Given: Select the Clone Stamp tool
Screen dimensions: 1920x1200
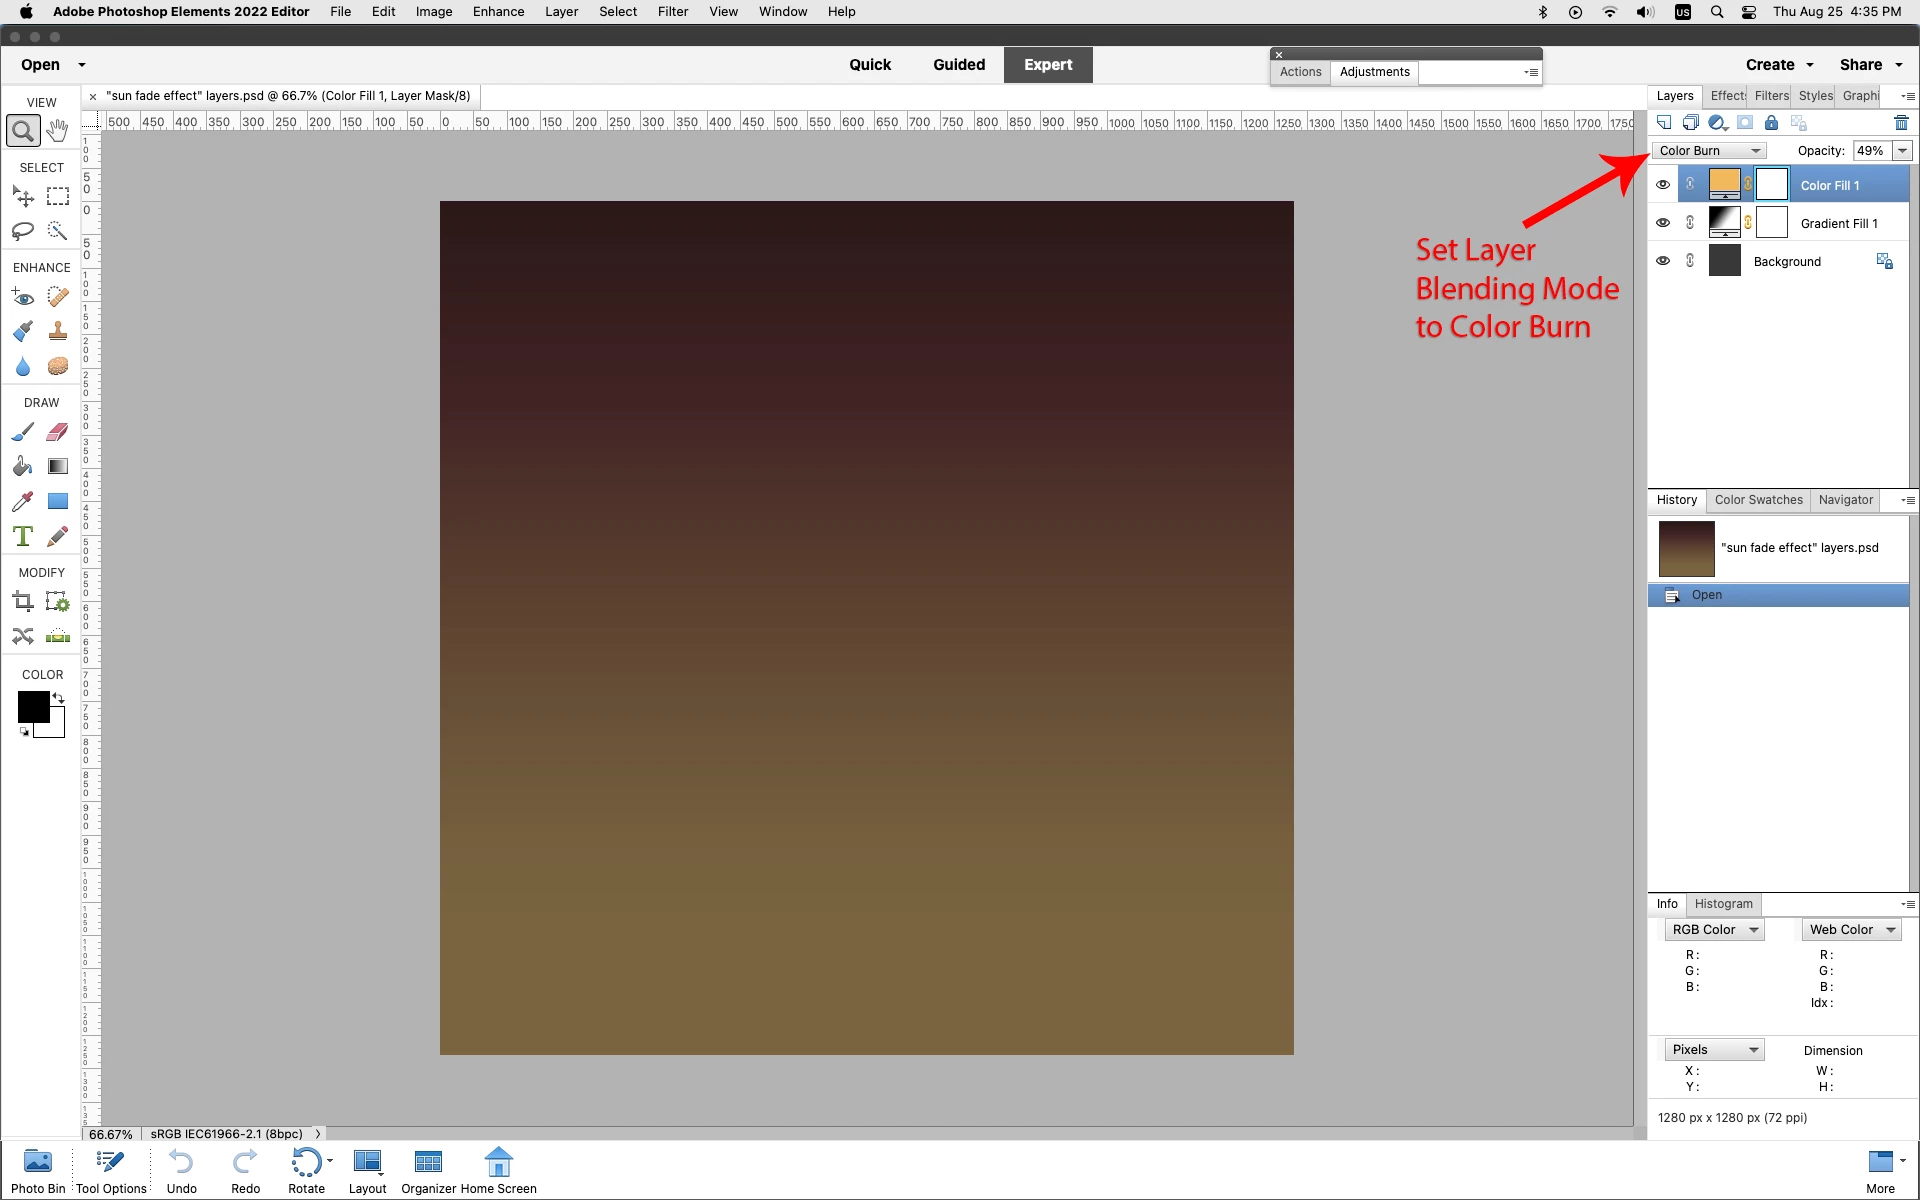Looking at the screenshot, I should click(x=58, y=332).
